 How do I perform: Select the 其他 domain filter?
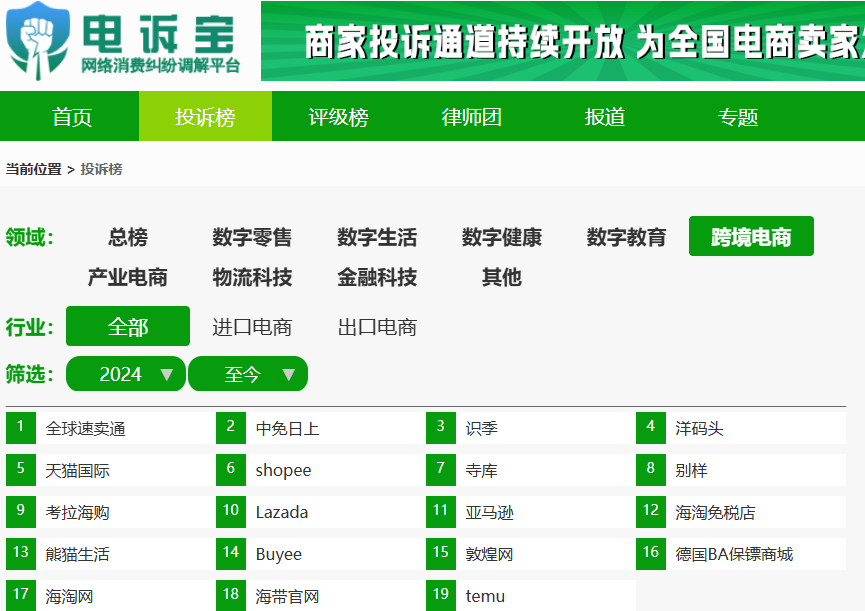501,277
